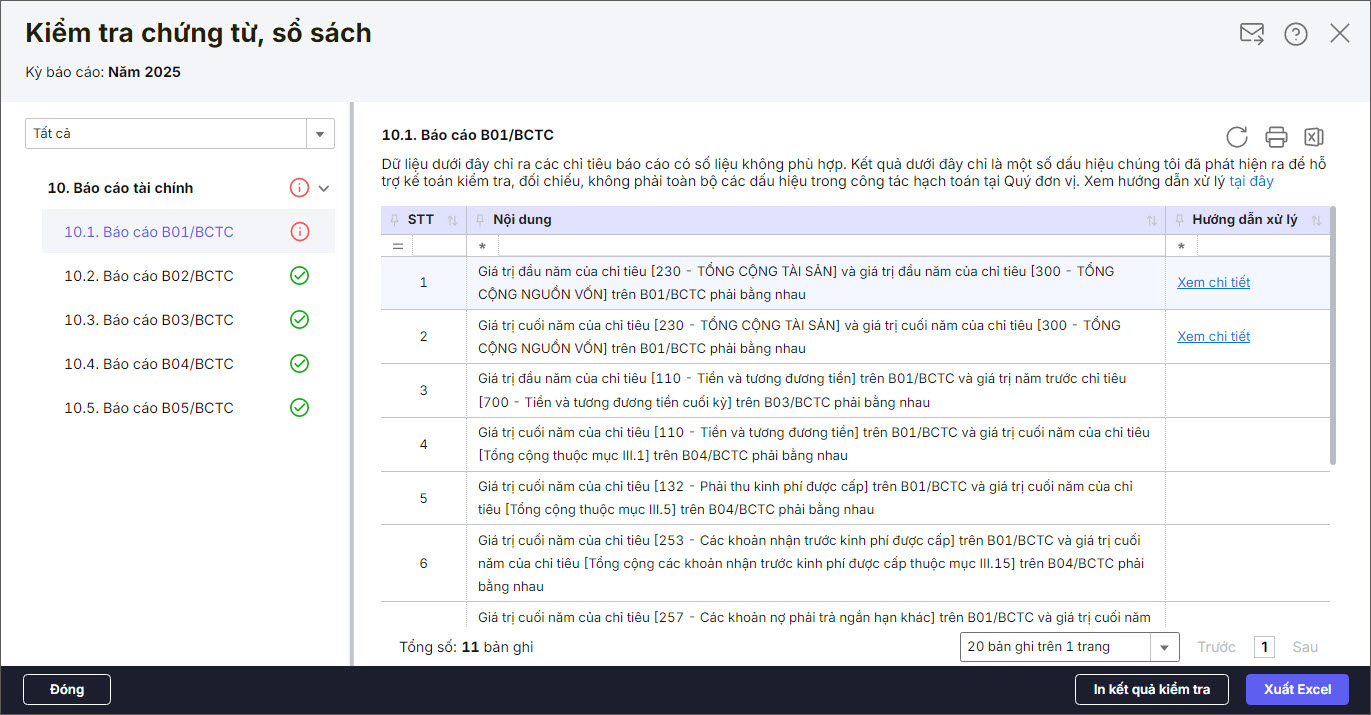Image resolution: width=1371 pixels, height=715 pixels.
Task: Open the tại đây guidance link
Action: click(1251, 182)
